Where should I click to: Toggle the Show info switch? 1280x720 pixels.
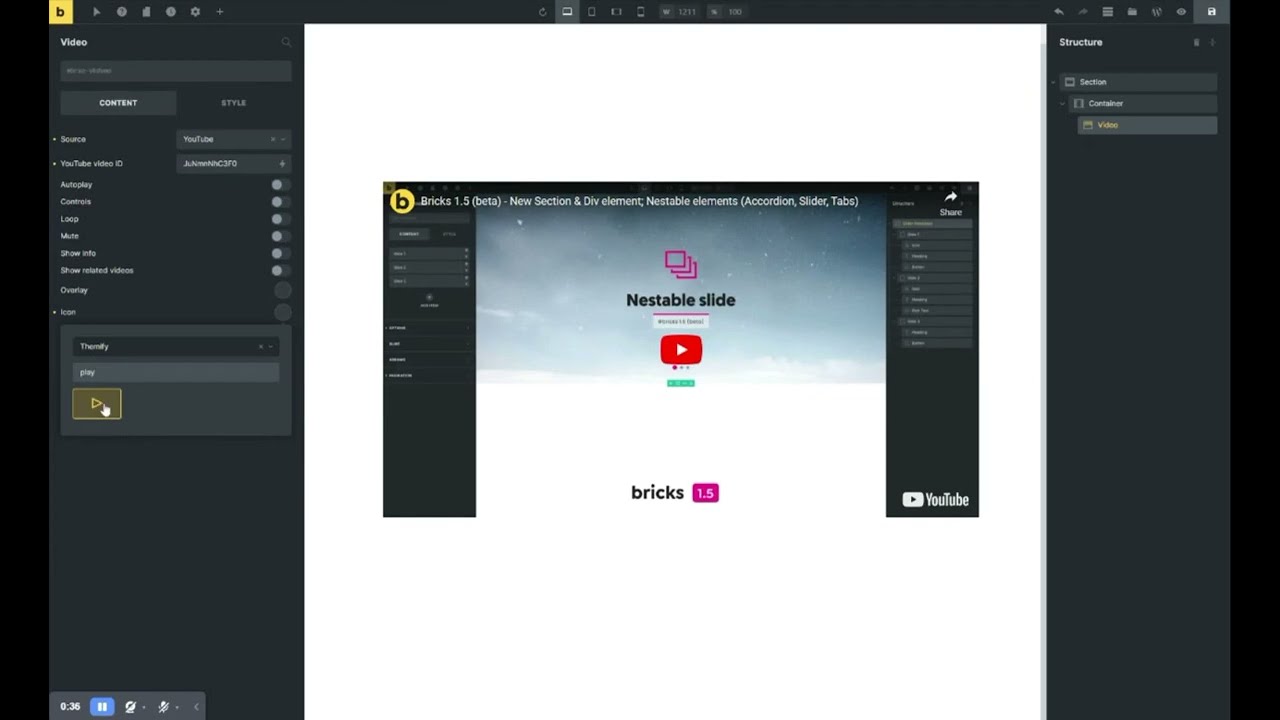click(x=281, y=253)
